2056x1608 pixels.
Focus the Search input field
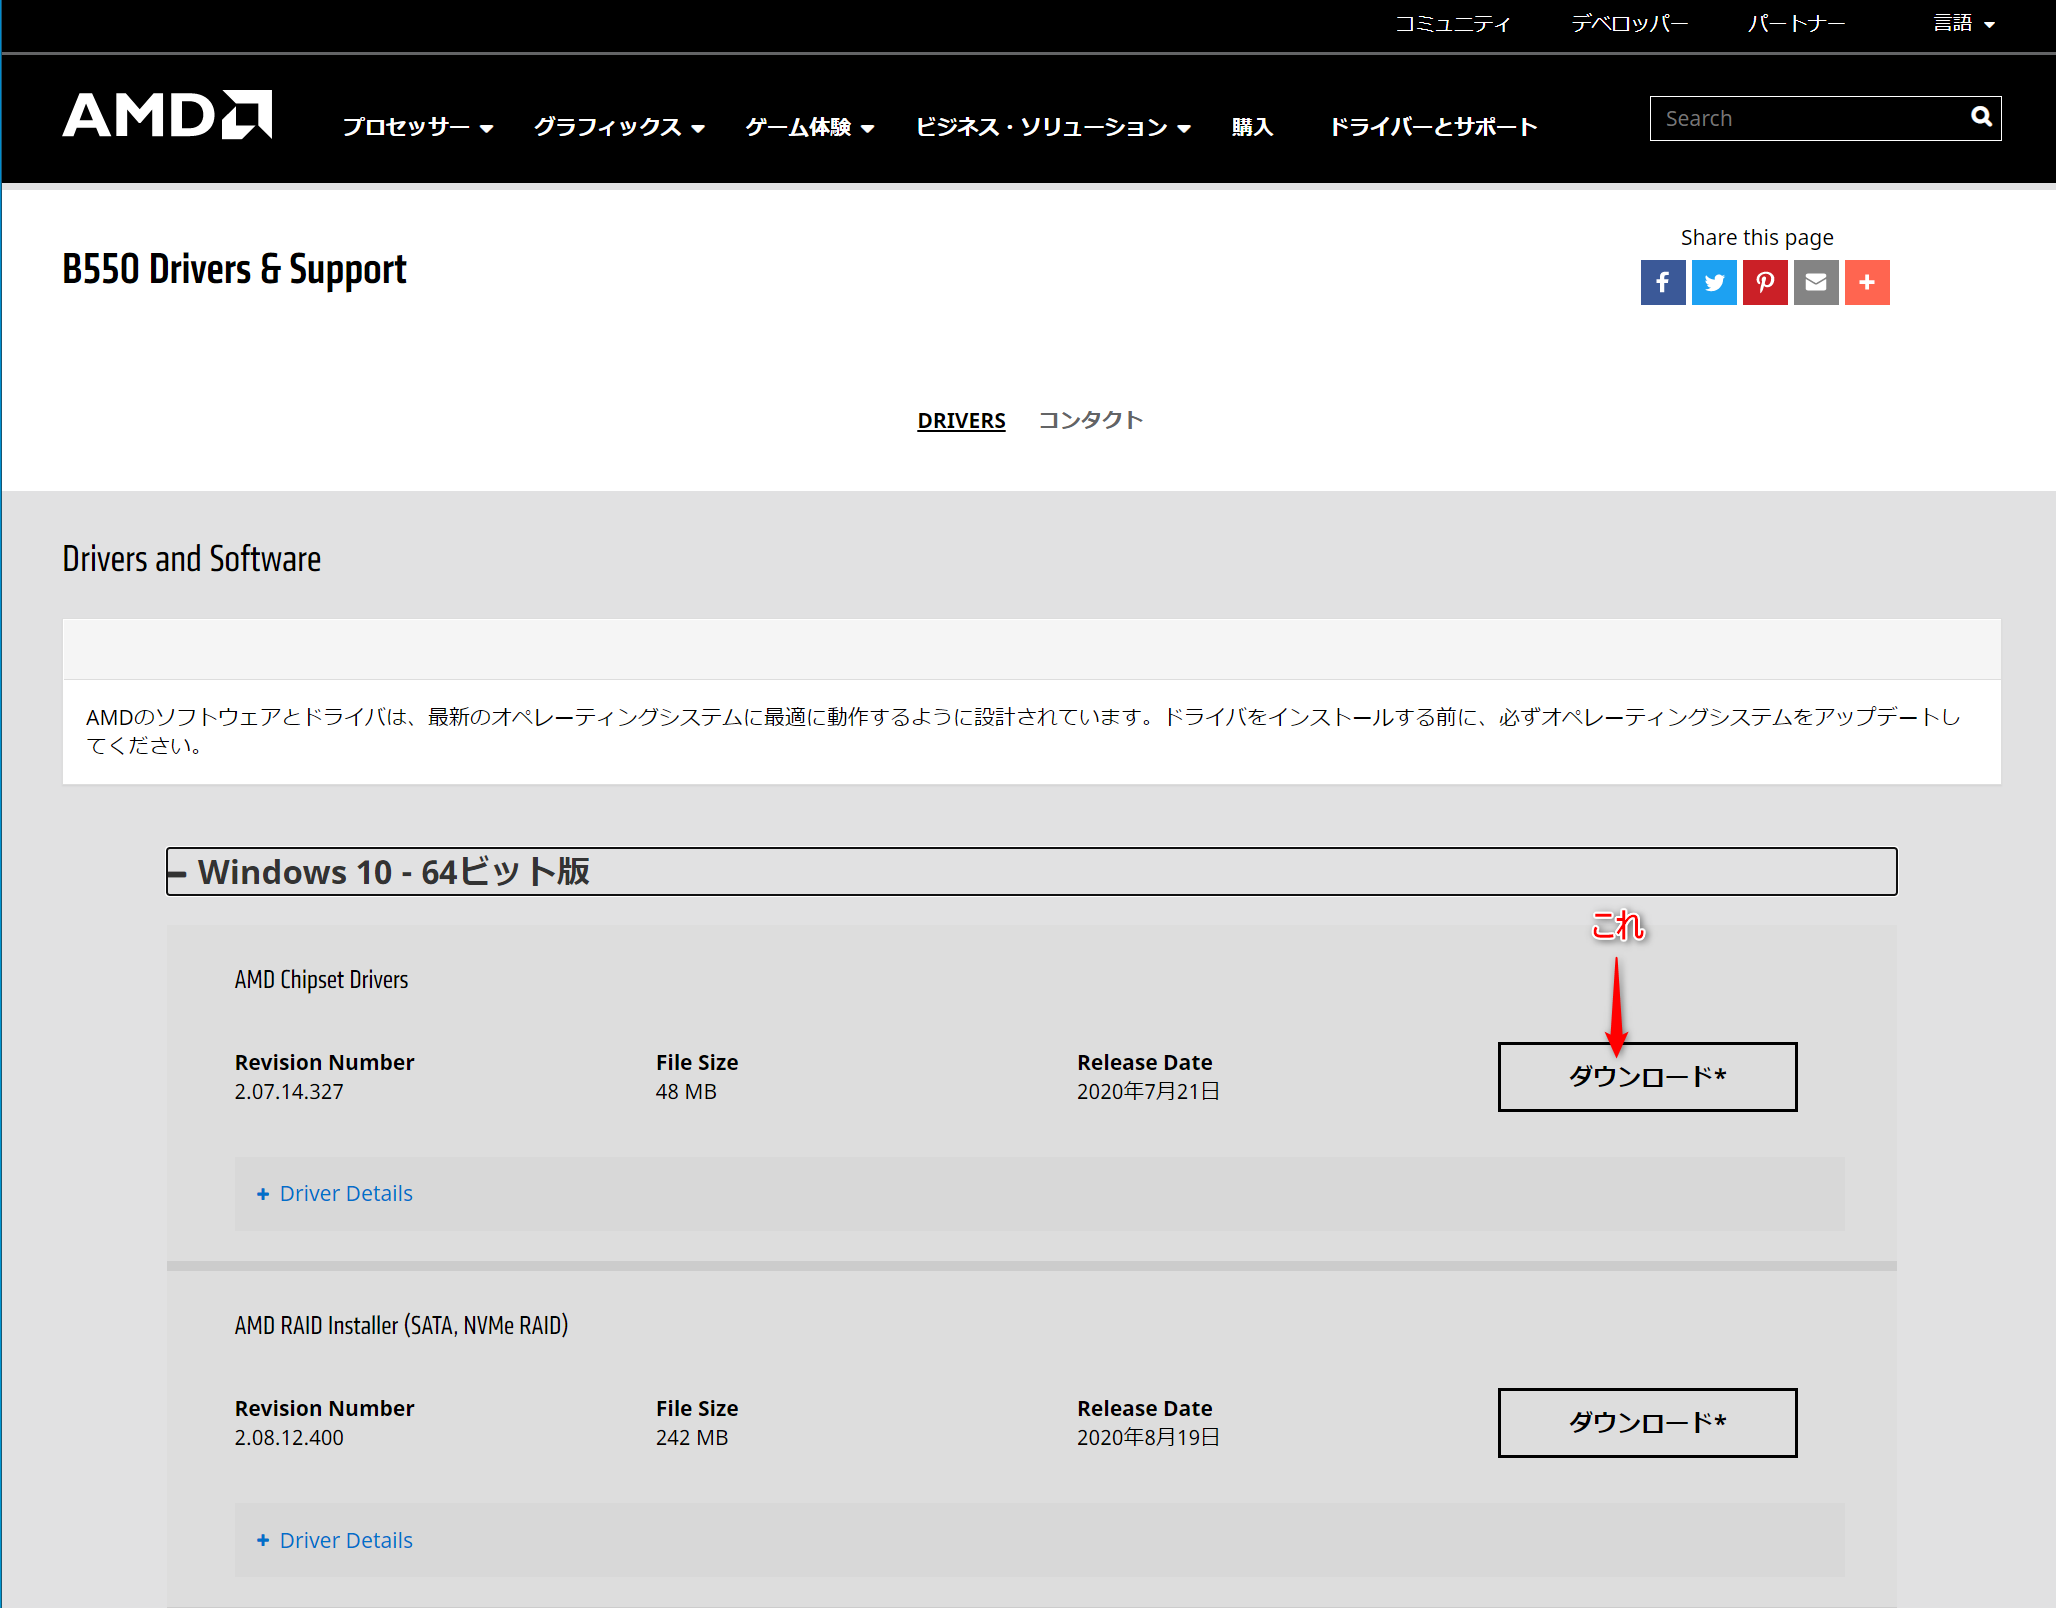[1810, 118]
